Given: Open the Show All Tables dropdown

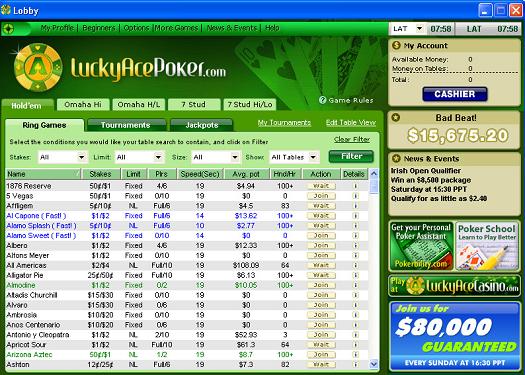Looking at the screenshot, I should (294, 157).
